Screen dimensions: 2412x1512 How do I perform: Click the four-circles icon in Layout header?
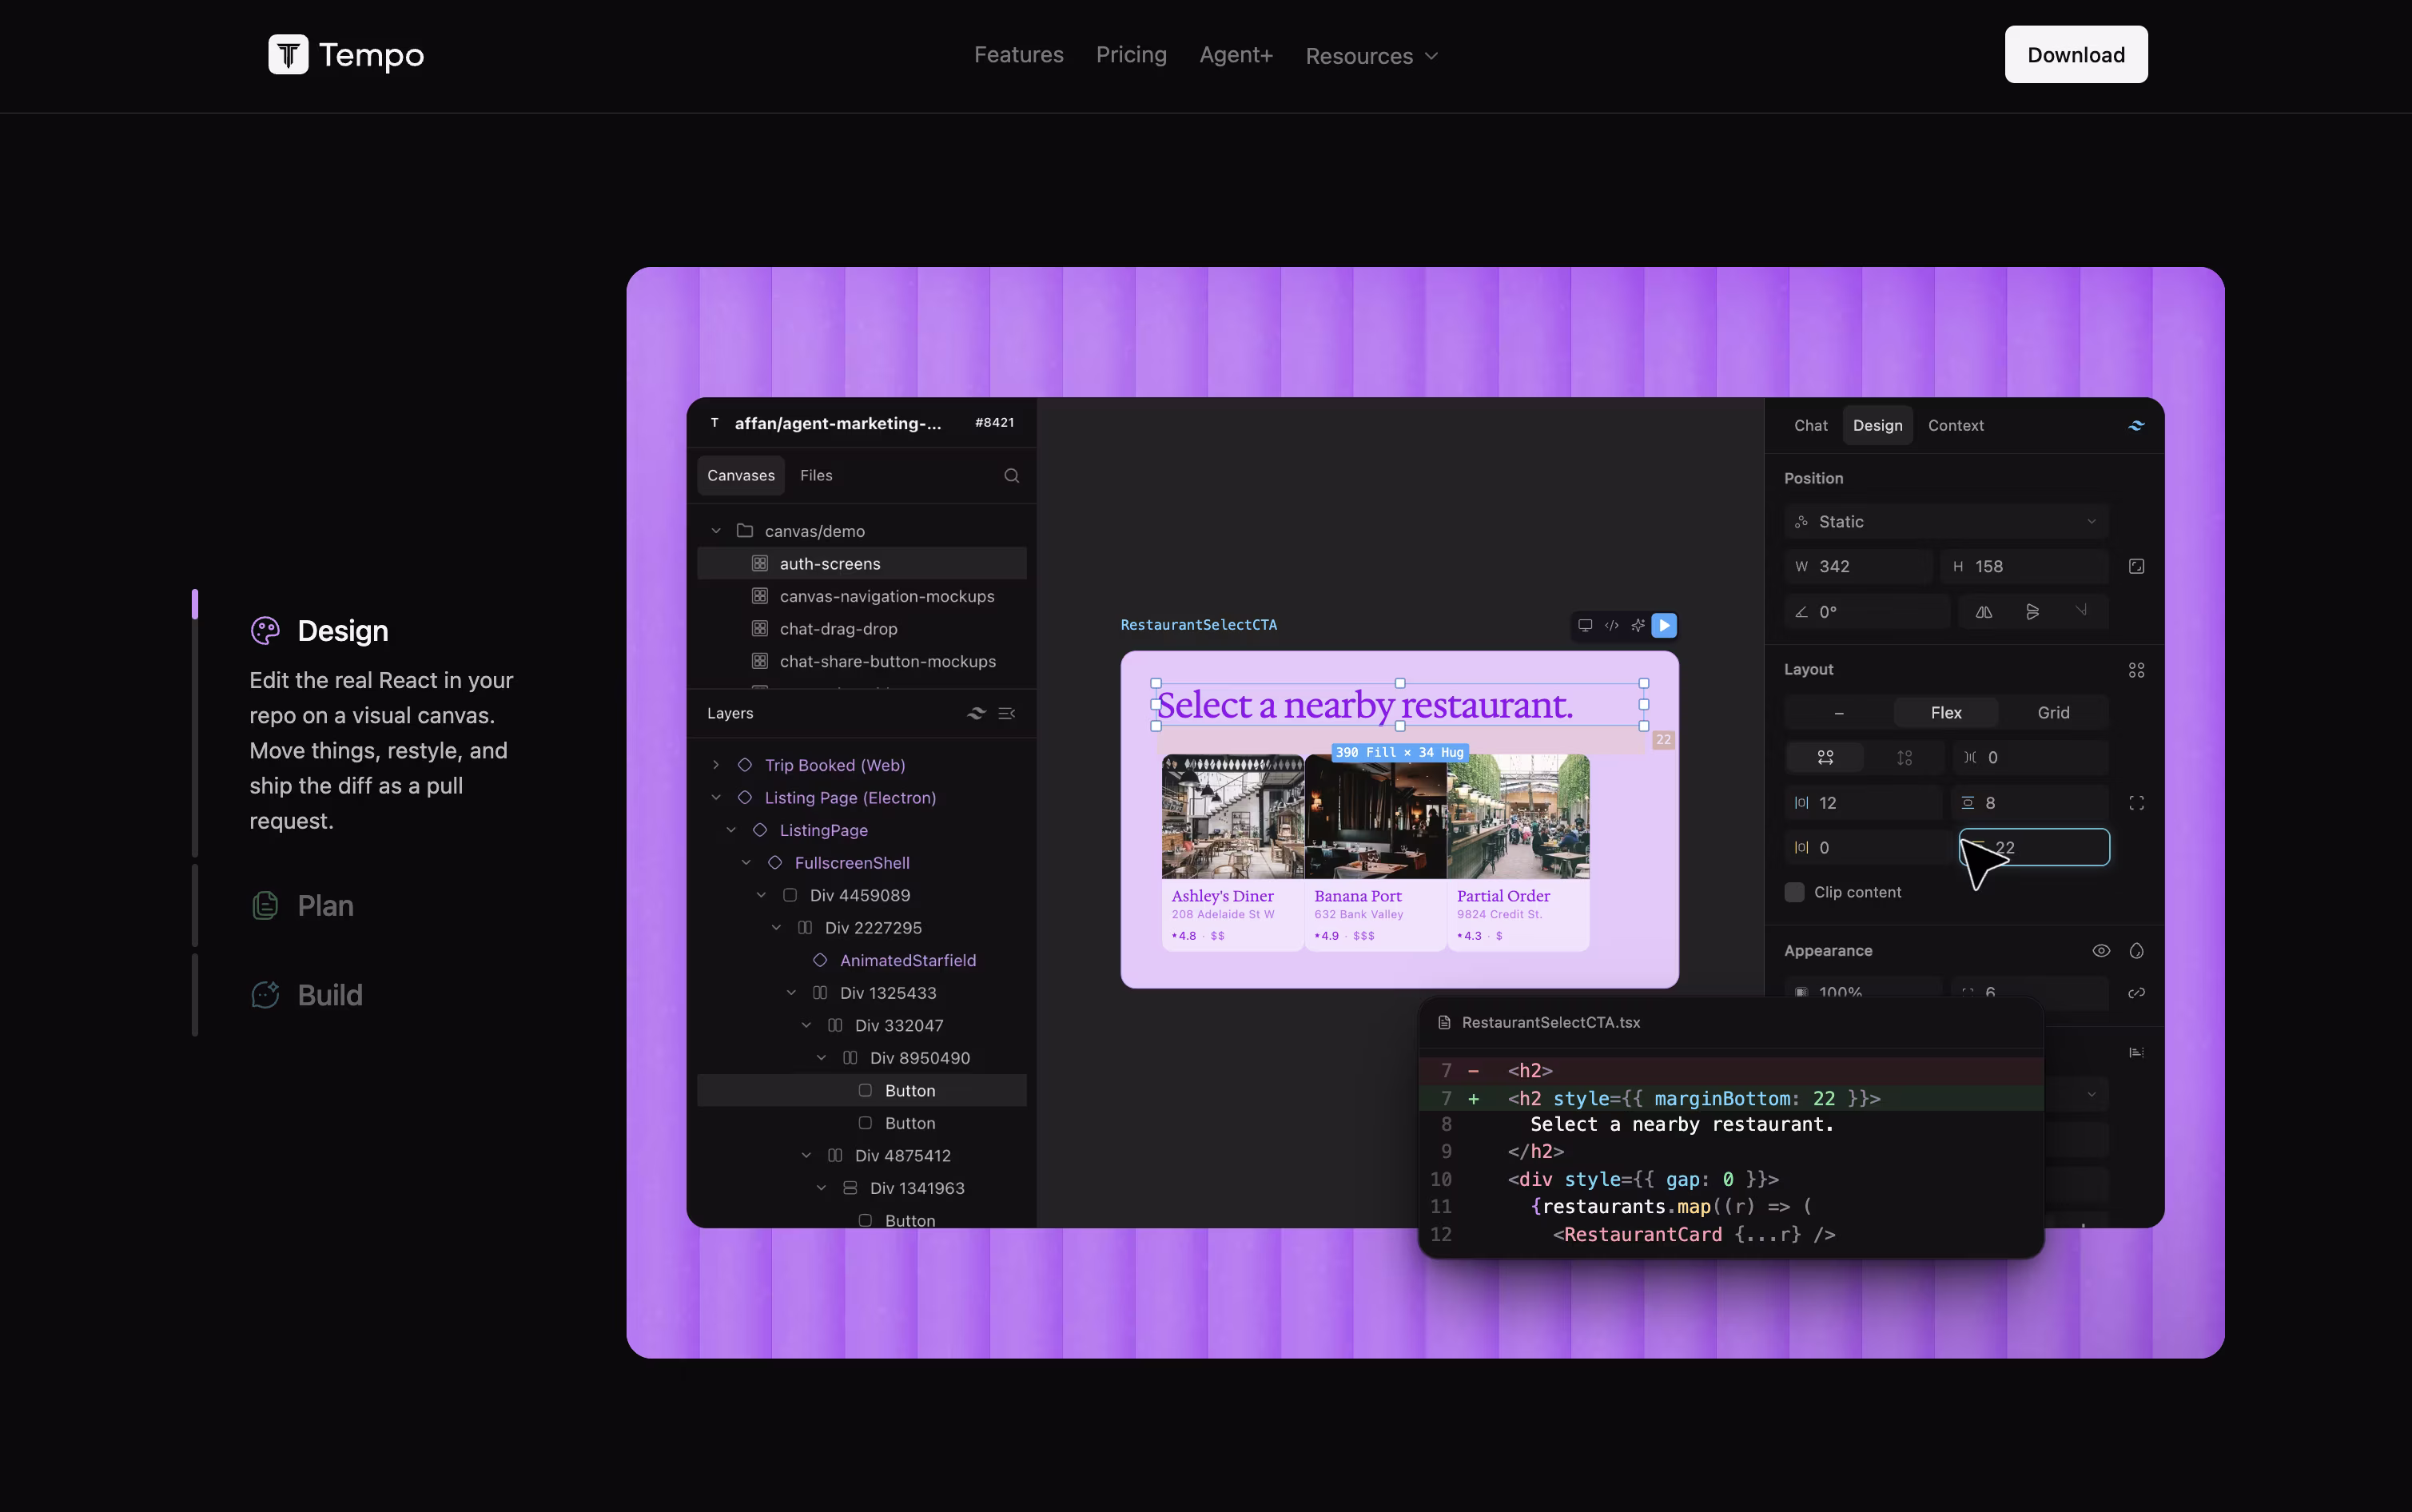click(x=2136, y=670)
